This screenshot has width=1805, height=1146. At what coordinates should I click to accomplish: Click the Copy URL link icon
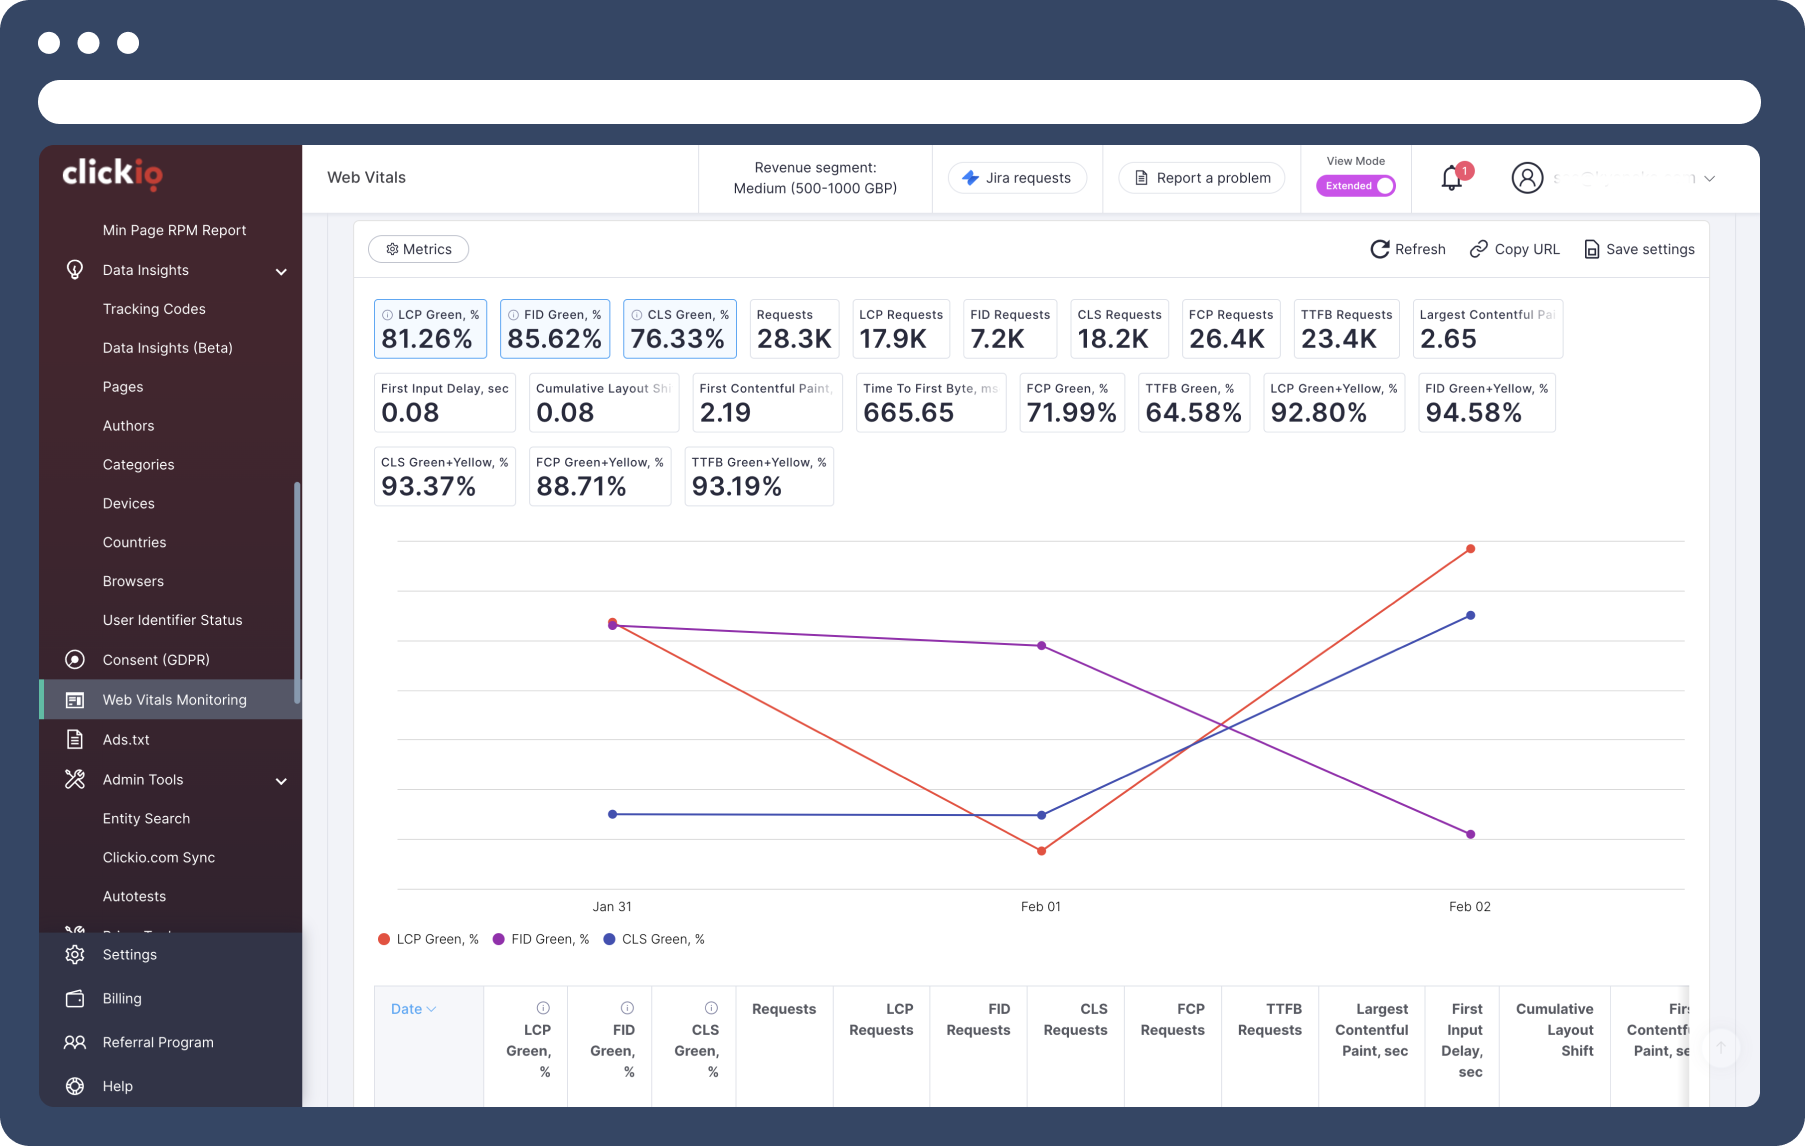click(1478, 249)
